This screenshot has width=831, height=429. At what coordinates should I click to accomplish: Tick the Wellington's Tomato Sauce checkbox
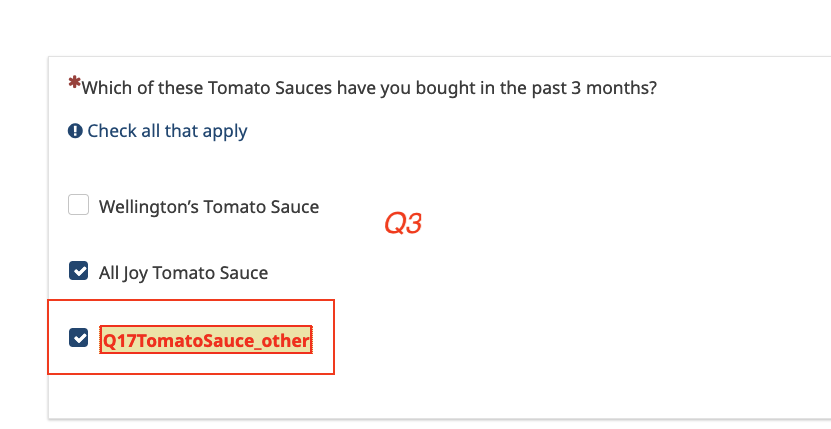[x=78, y=206]
